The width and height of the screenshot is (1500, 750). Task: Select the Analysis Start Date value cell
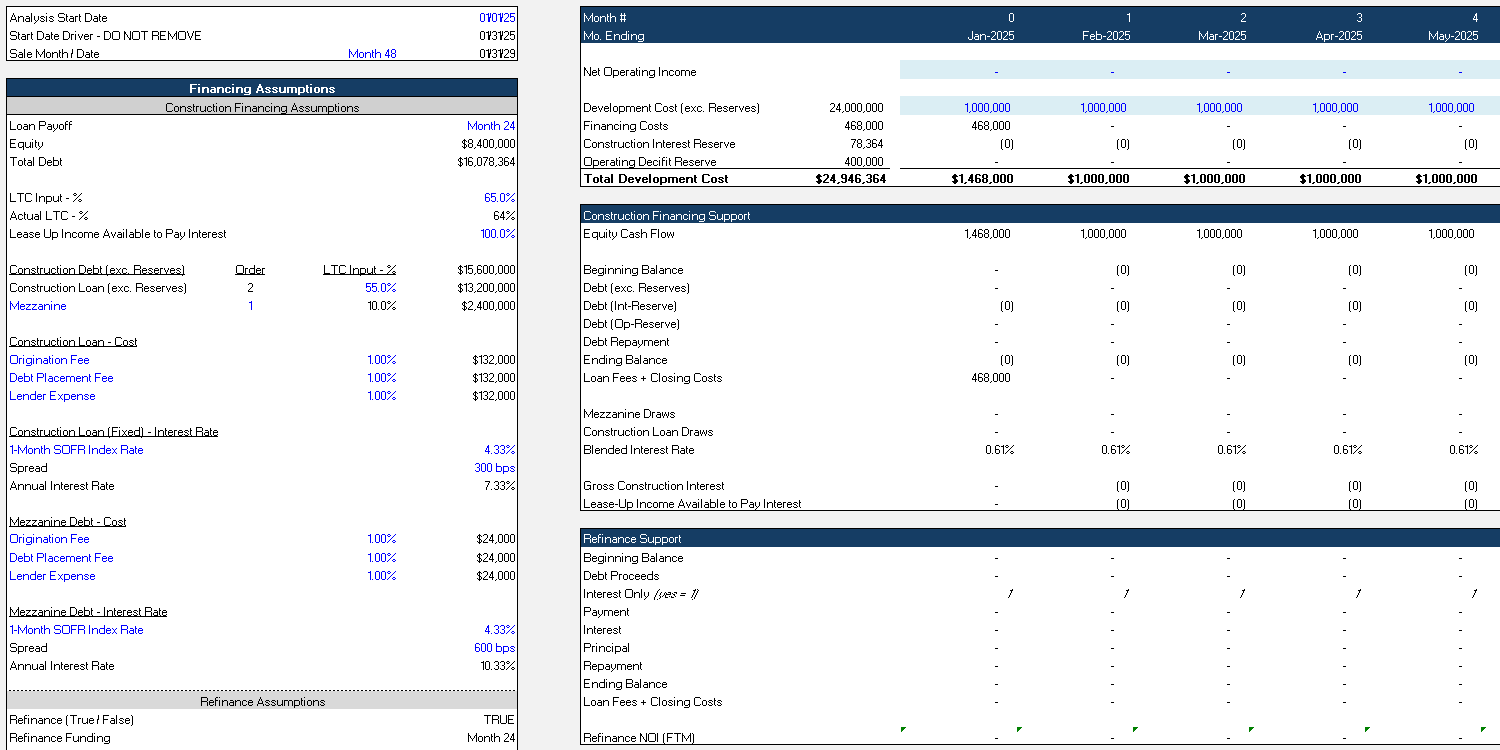496,18
